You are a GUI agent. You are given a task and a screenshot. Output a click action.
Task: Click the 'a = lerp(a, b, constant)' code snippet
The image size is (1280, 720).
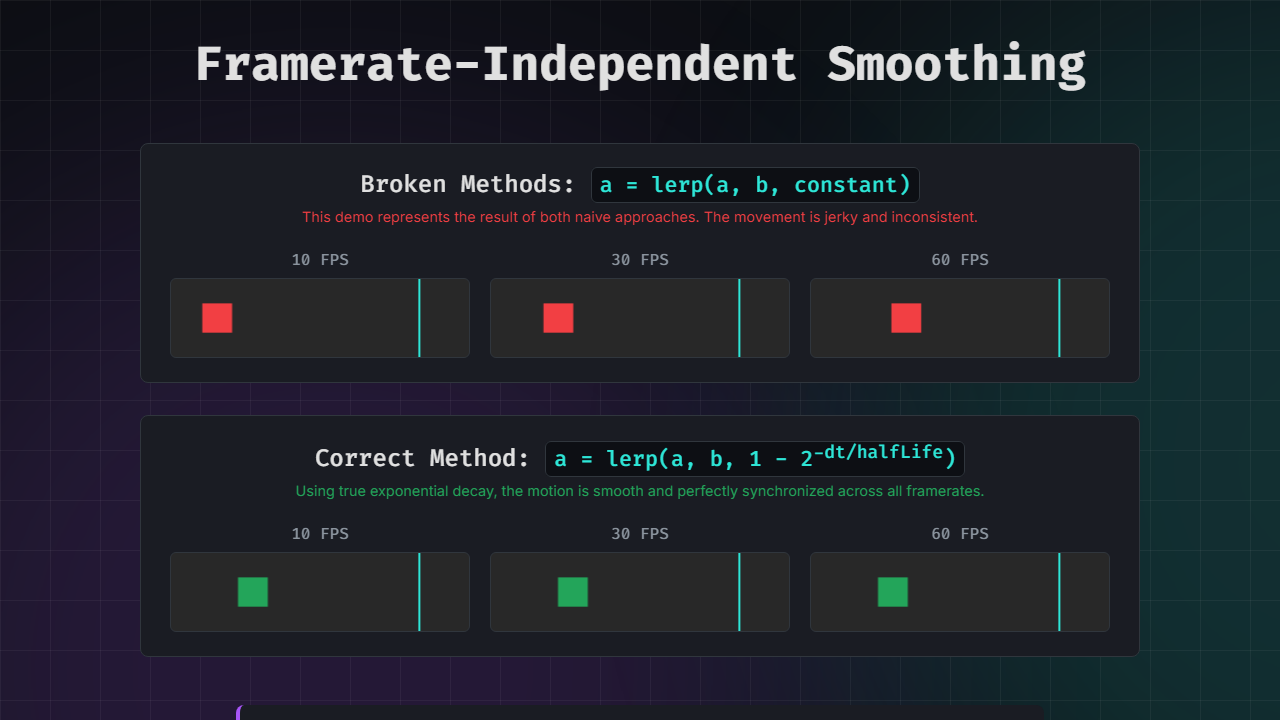(x=755, y=185)
